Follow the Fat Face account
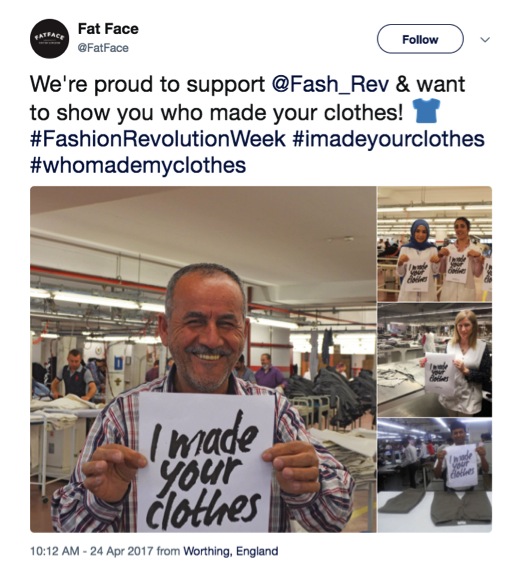 420,39
